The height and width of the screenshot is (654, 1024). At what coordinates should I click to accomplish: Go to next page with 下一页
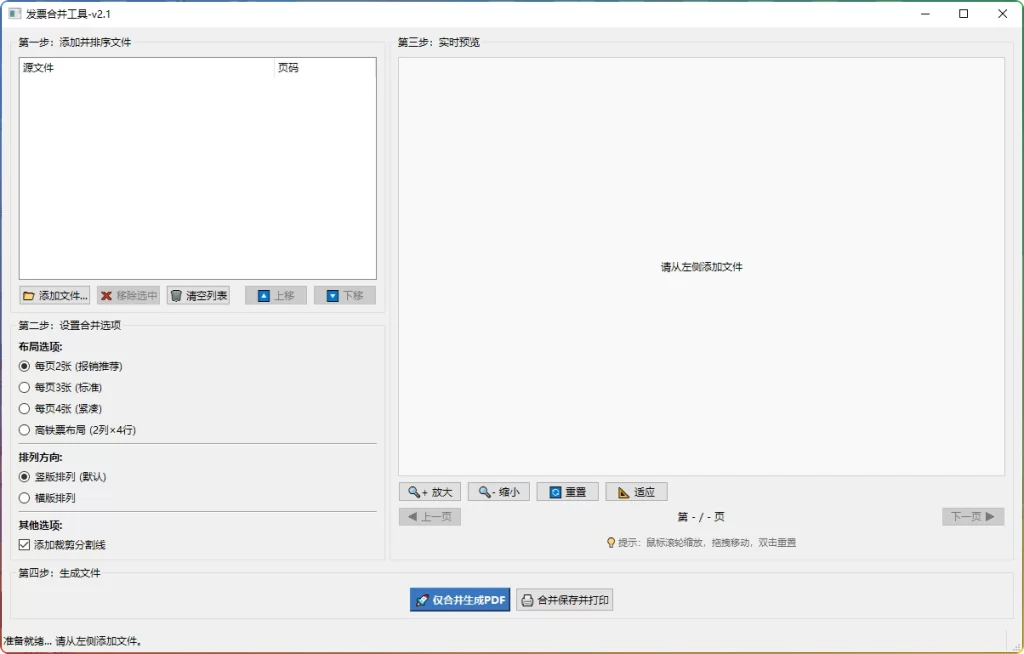972,516
